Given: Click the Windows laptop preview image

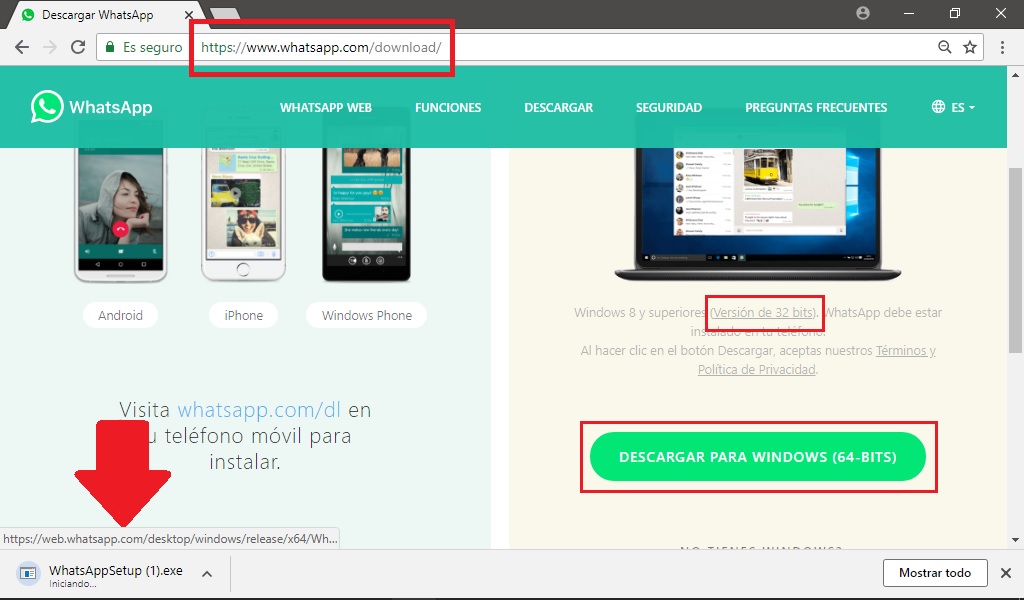Looking at the screenshot, I should [x=758, y=212].
